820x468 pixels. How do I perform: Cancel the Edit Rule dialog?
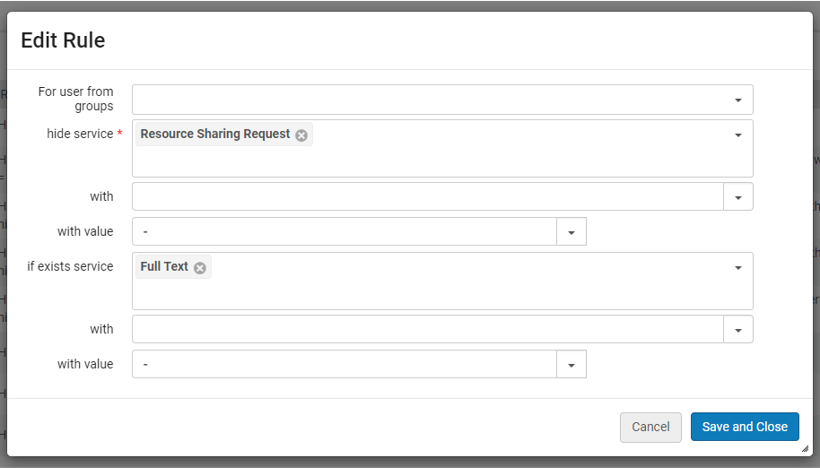(x=650, y=427)
